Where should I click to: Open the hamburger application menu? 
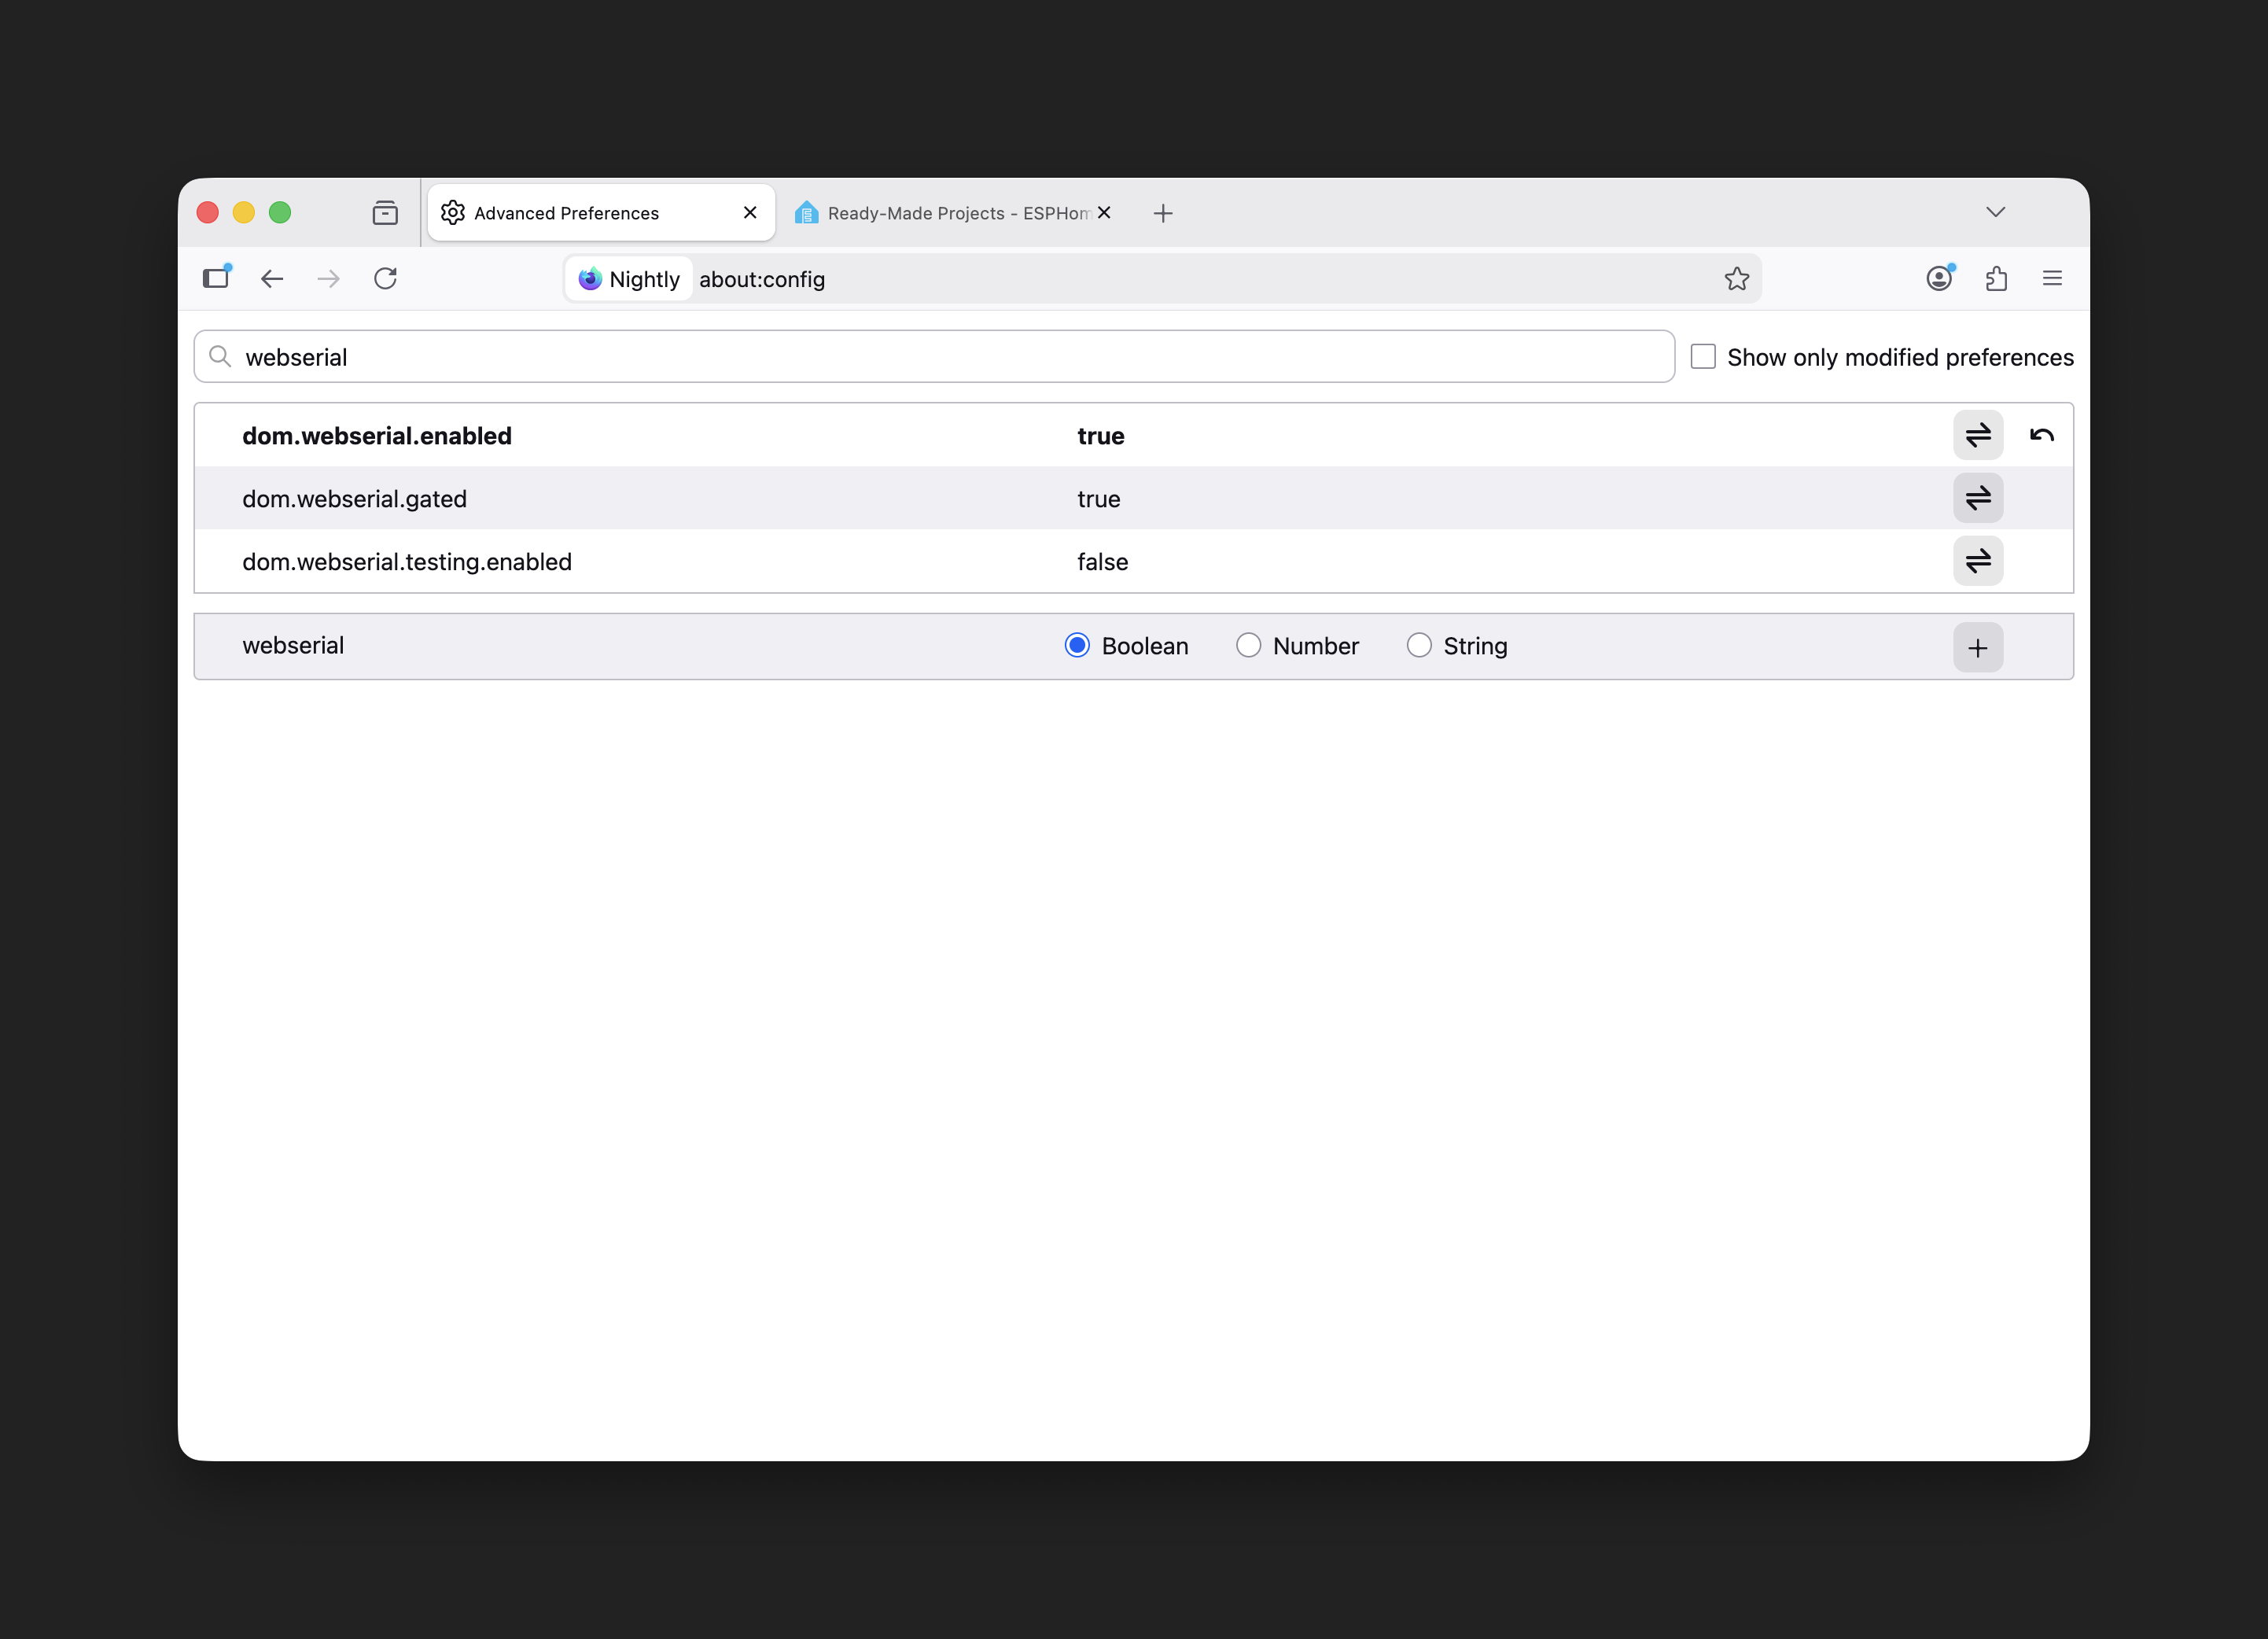tap(2052, 279)
